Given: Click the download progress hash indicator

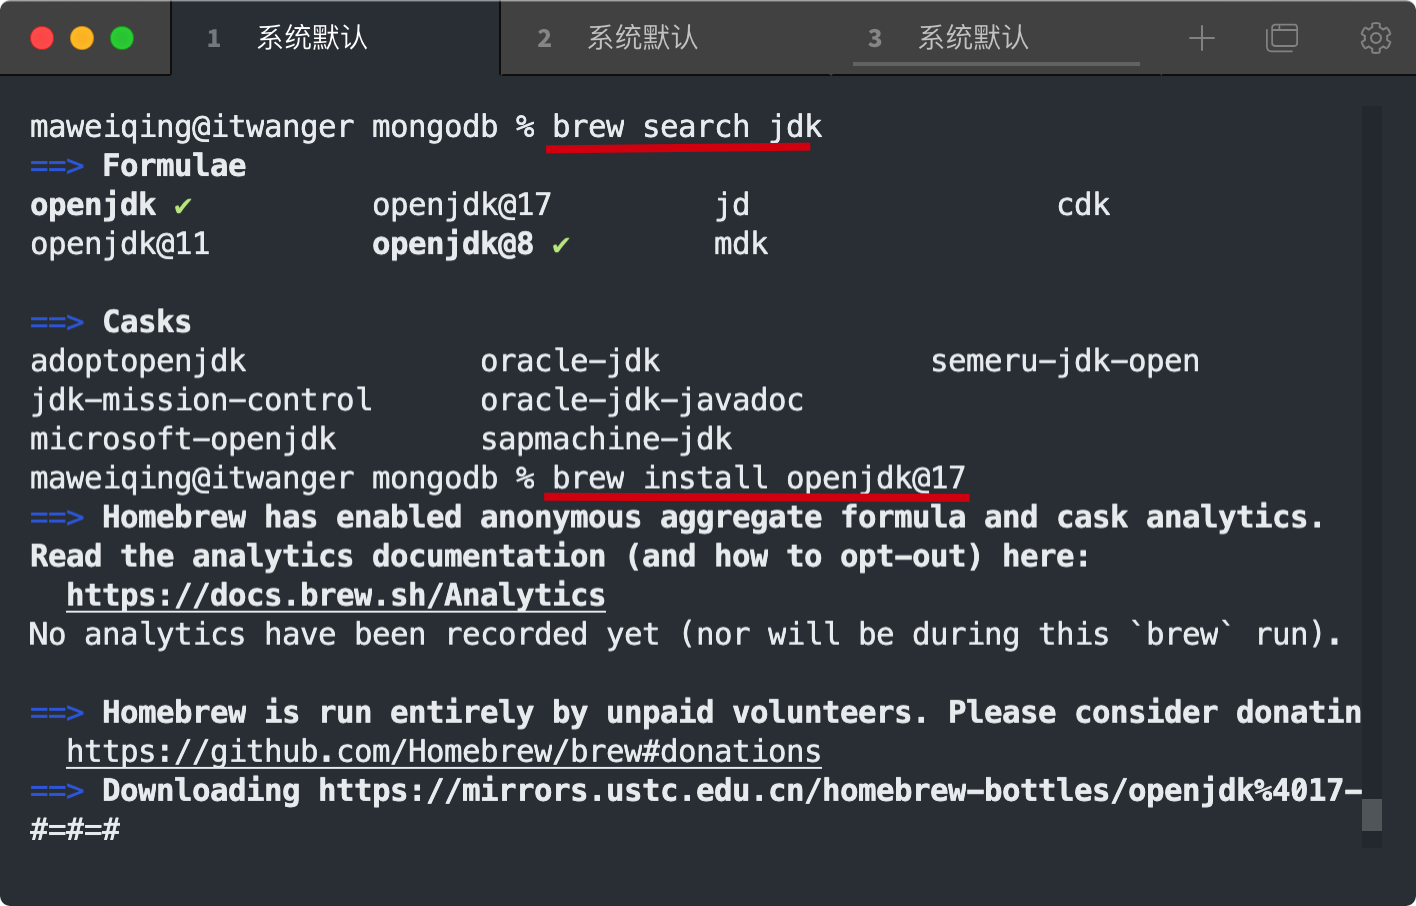Looking at the screenshot, I should pos(75,829).
